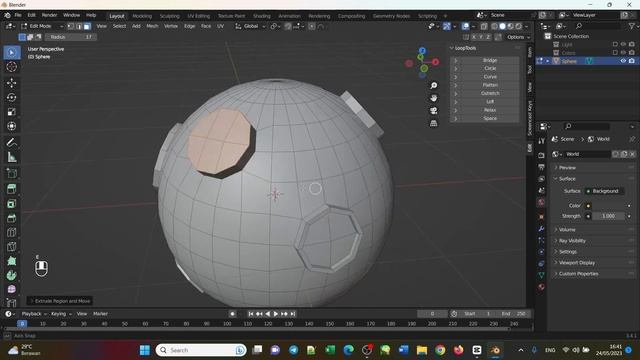The height and width of the screenshot is (360, 640).
Task: Select Vertex select mode
Action: [71, 26]
